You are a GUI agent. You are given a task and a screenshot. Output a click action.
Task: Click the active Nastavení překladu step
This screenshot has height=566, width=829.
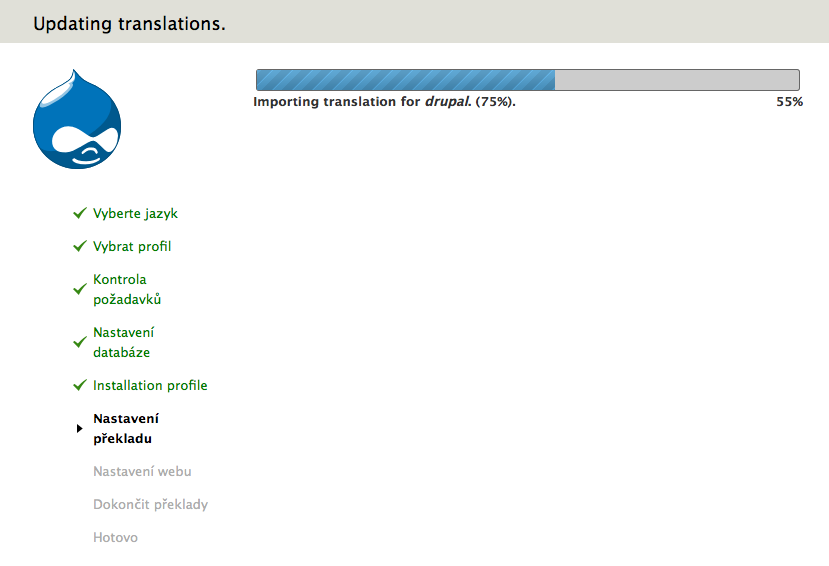(x=126, y=429)
